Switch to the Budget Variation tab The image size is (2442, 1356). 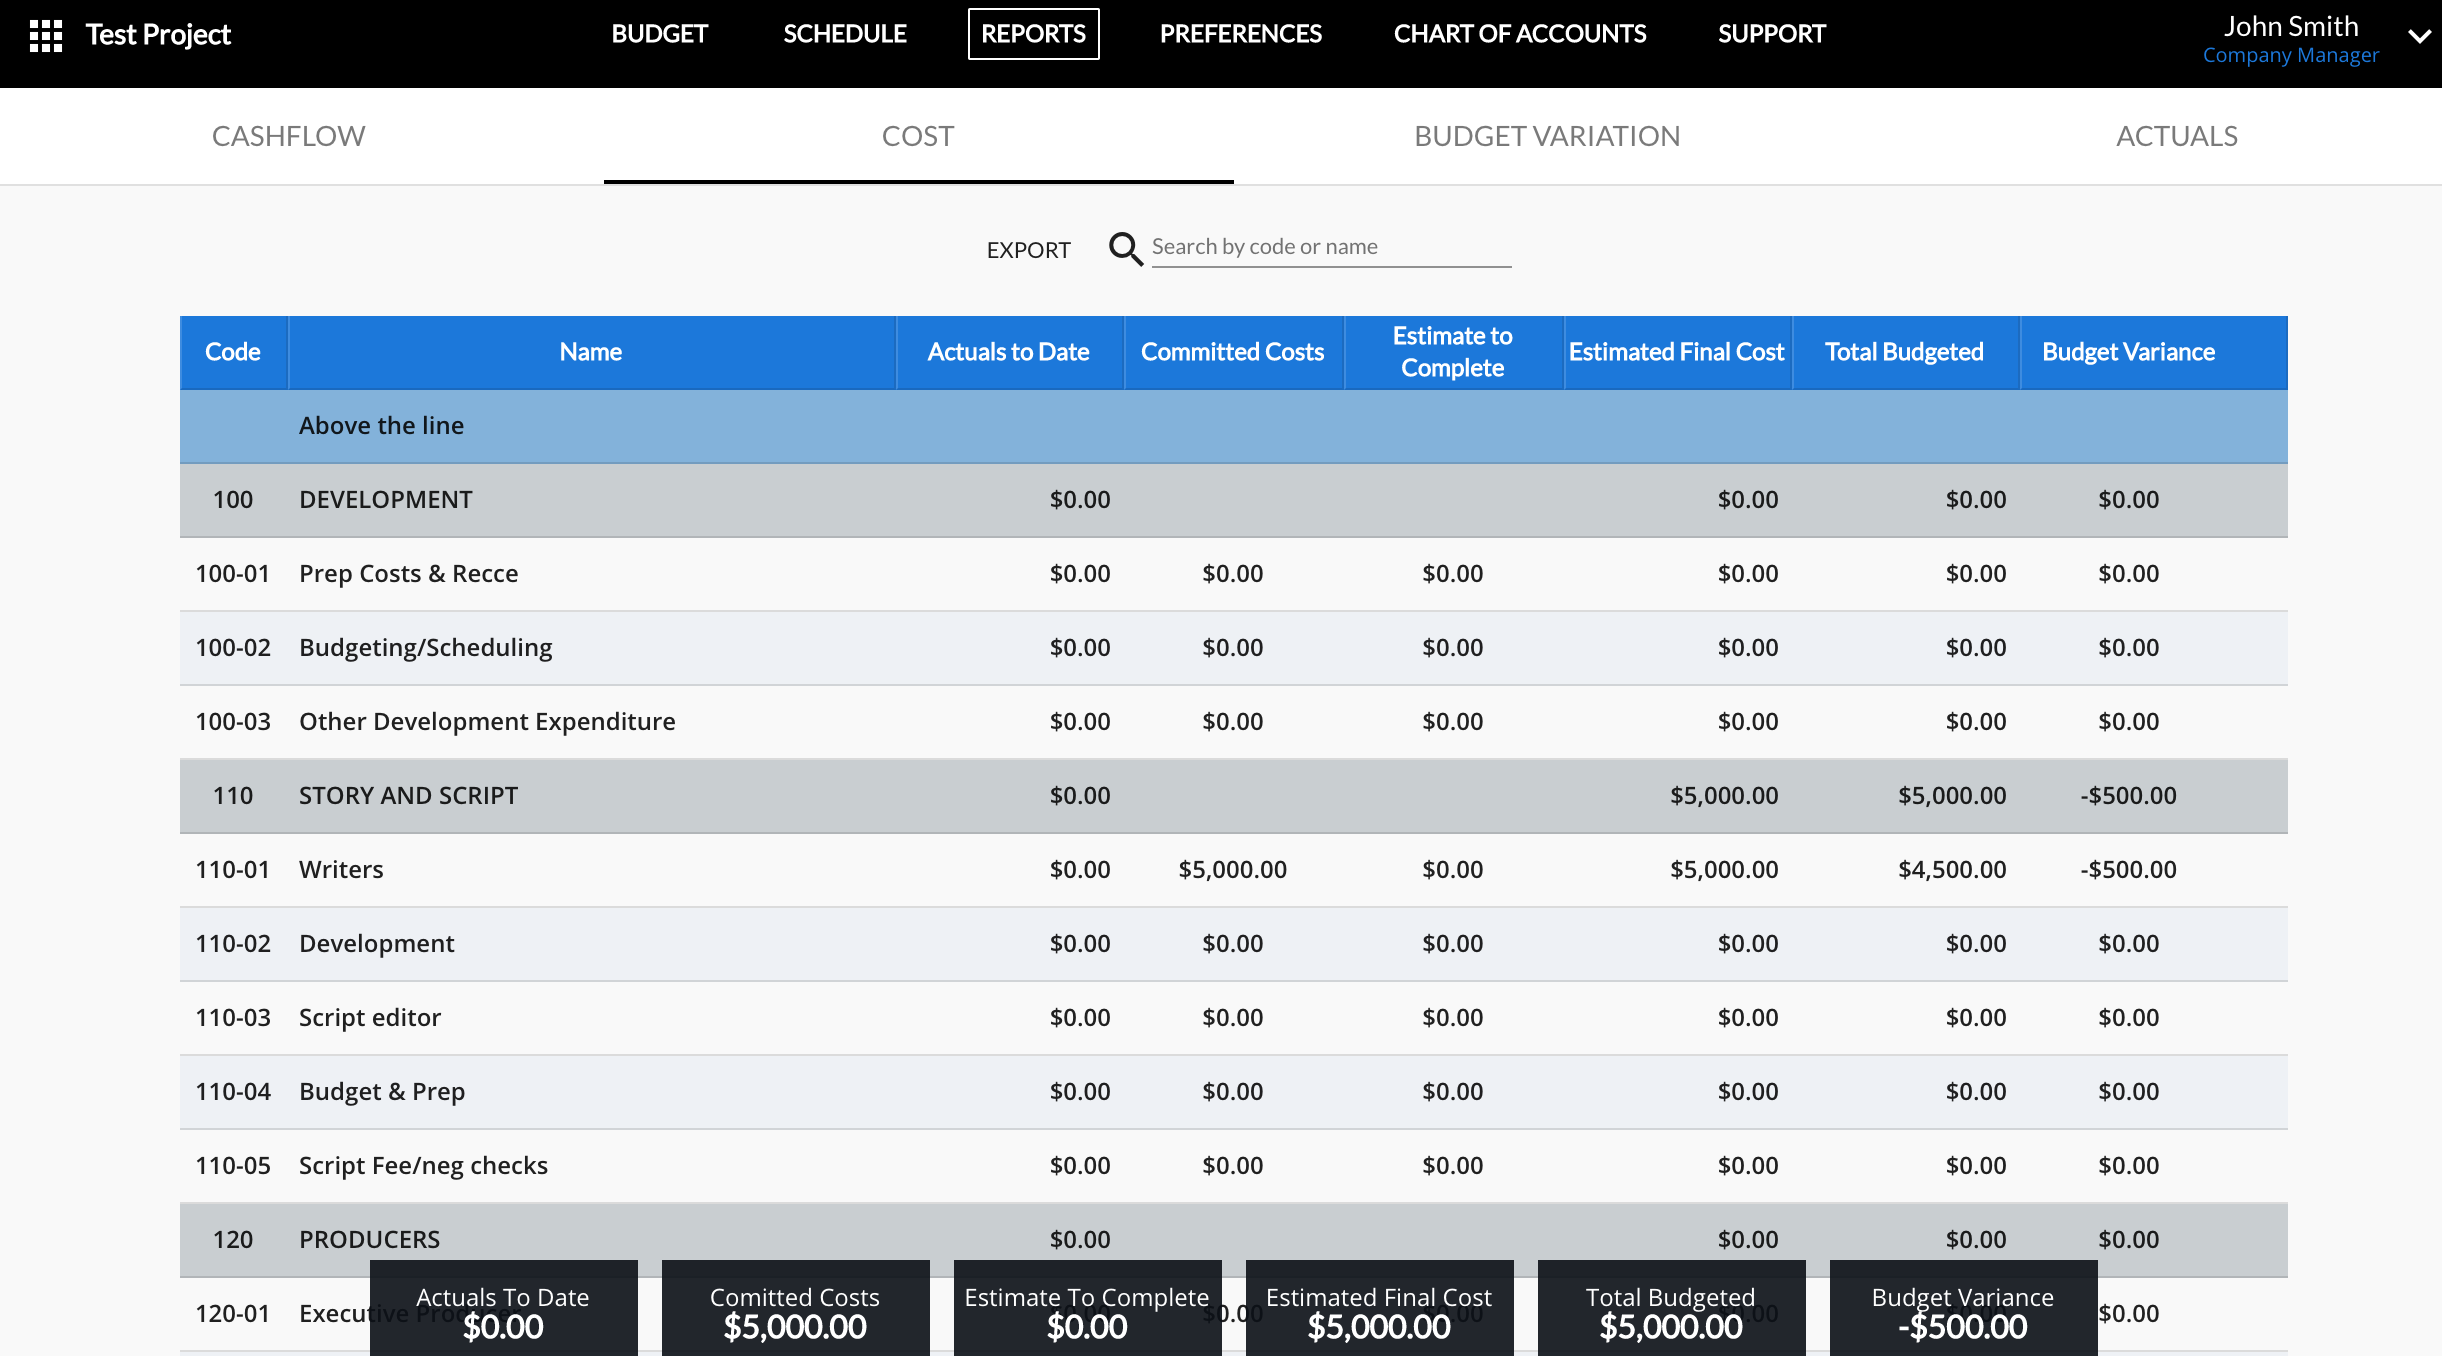(x=1546, y=136)
